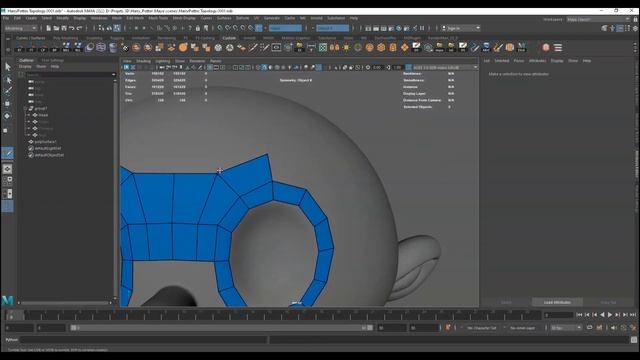
Task: Open the Help menu in main menu bar
Action: coord(354,18)
